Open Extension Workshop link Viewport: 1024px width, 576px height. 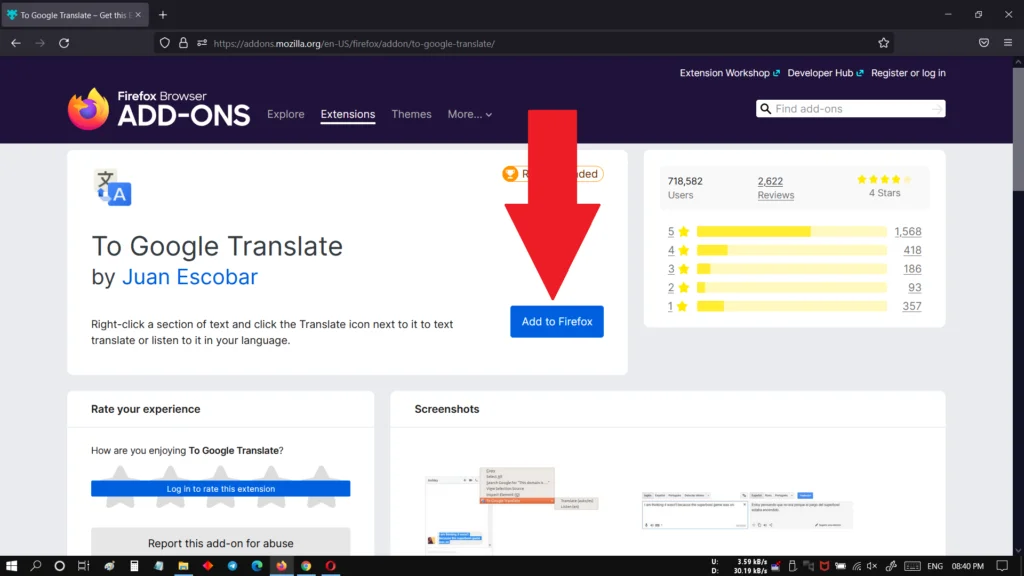pos(729,73)
